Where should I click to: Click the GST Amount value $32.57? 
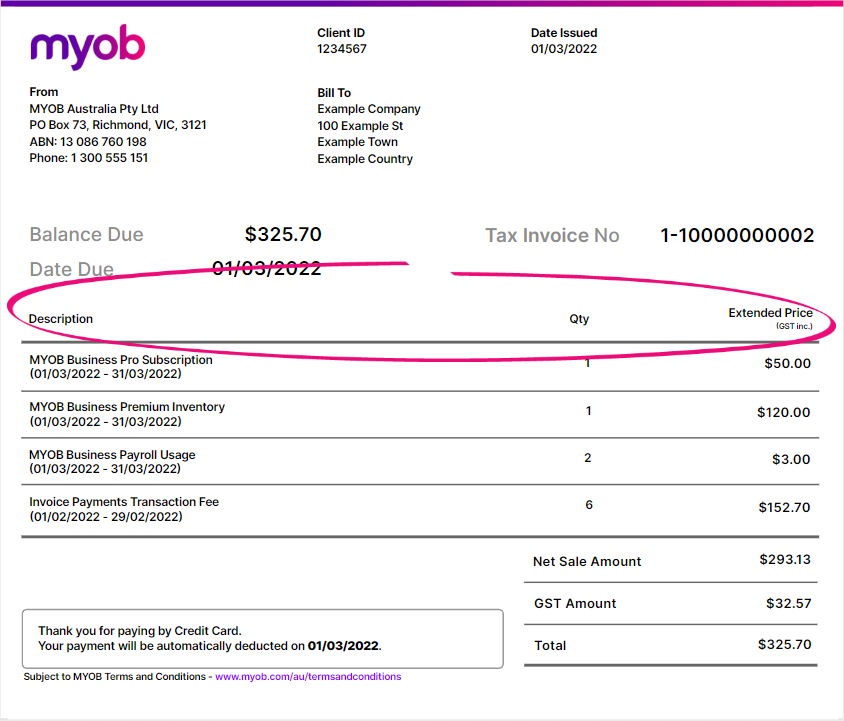[789, 603]
